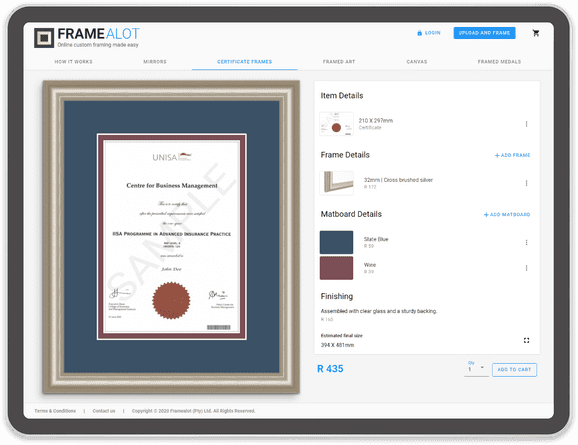Open options menu for Cross brushed silver frame

tap(526, 183)
